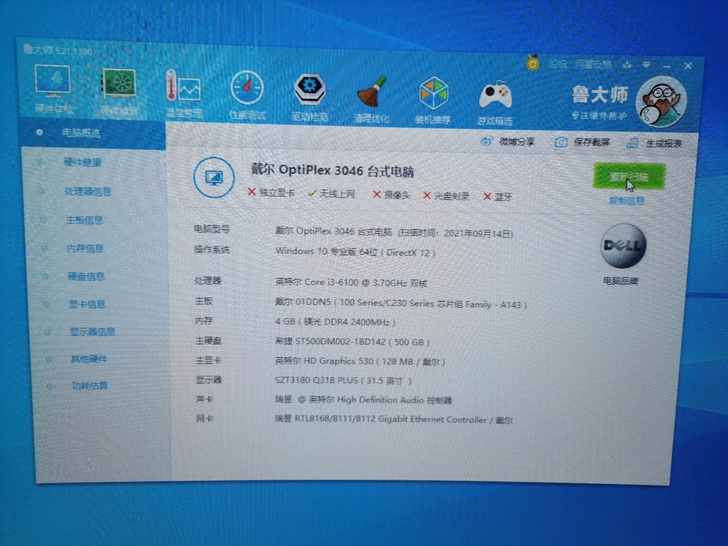The width and height of the screenshot is (728, 546).
Task: Click the Core i3-6100 @ 3.70GHz processor value
Action: point(351,282)
